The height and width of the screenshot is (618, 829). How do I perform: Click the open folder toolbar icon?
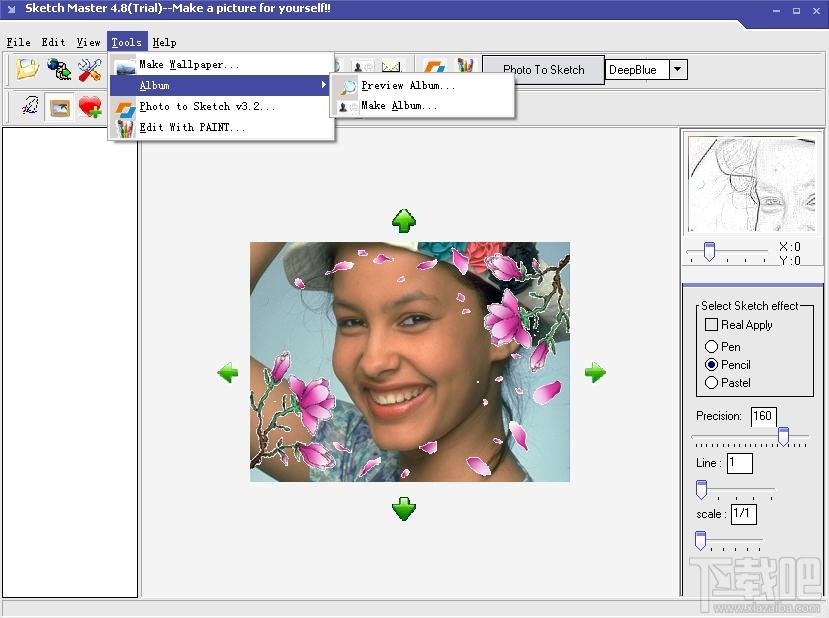(x=27, y=69)
